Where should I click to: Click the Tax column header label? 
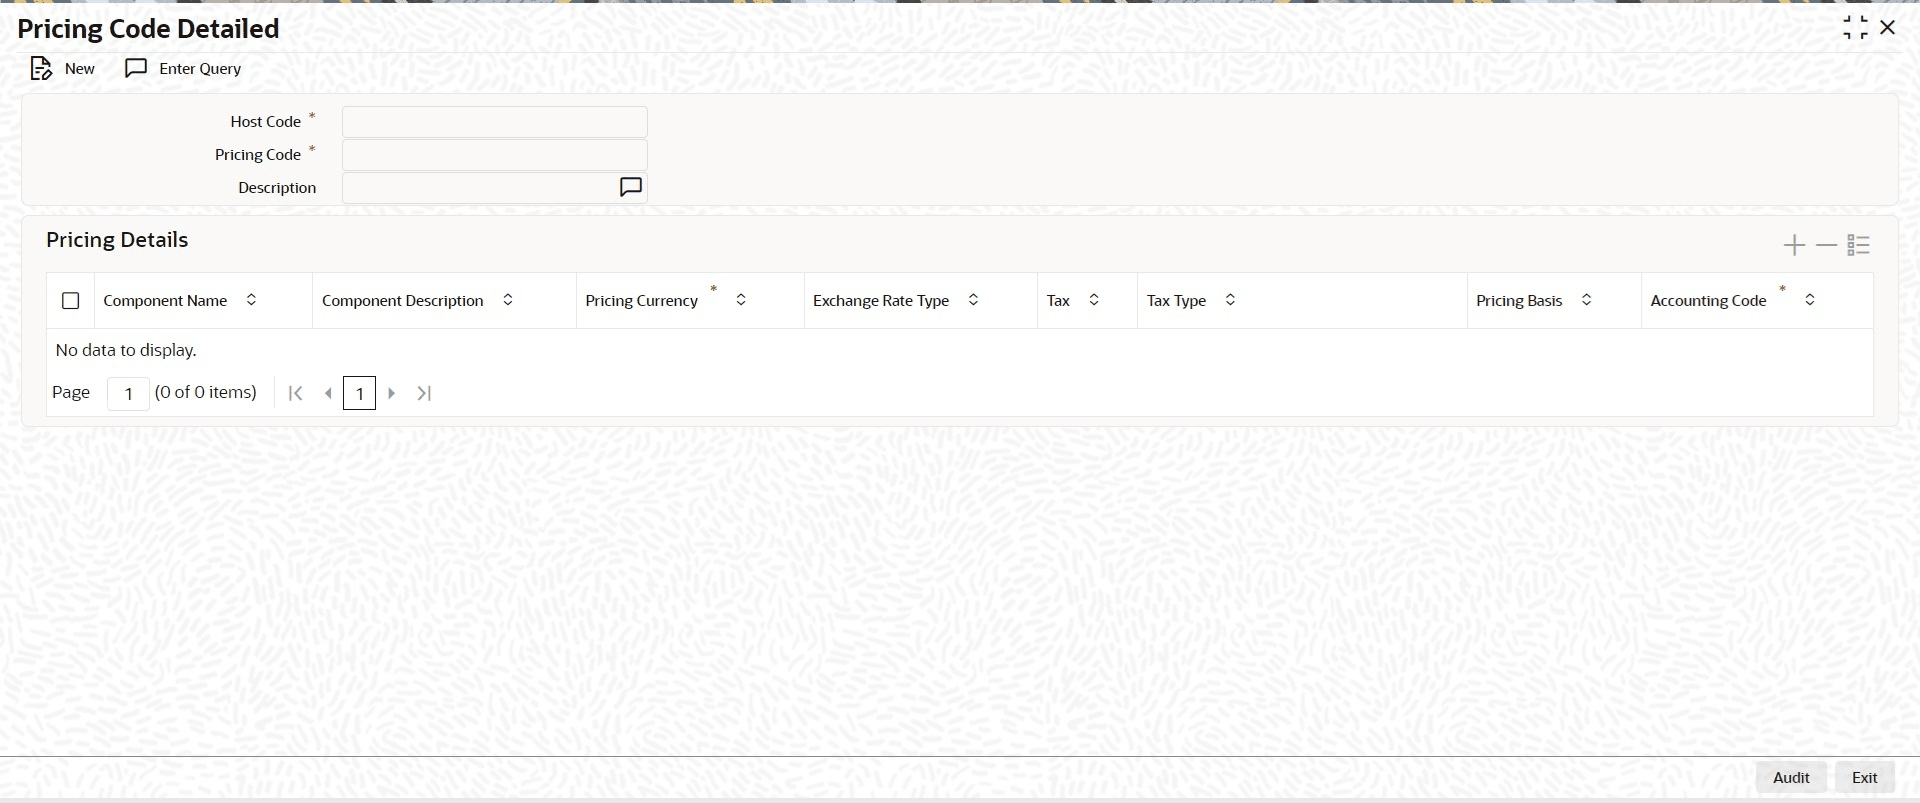point(1058,301)
